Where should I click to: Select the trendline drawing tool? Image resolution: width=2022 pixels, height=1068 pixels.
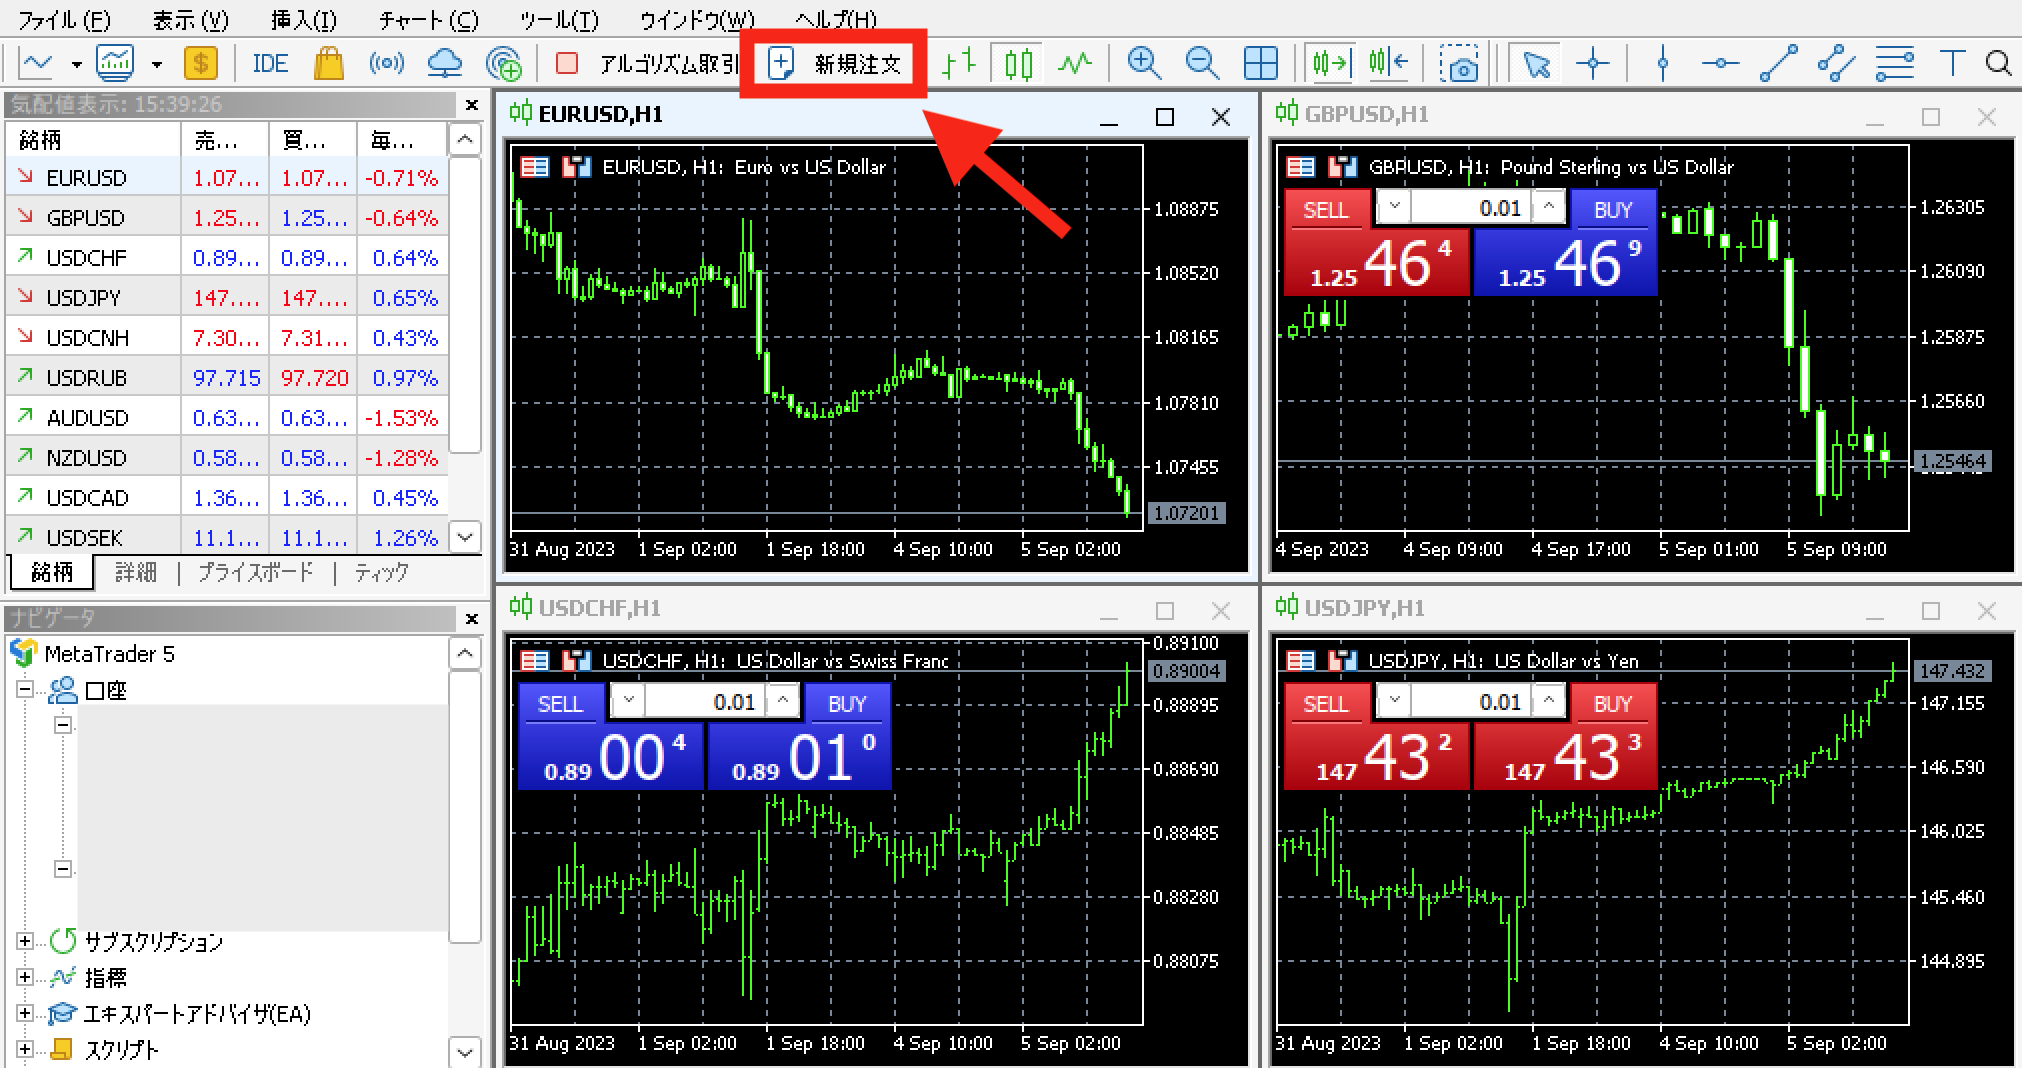pos(1778,64)
